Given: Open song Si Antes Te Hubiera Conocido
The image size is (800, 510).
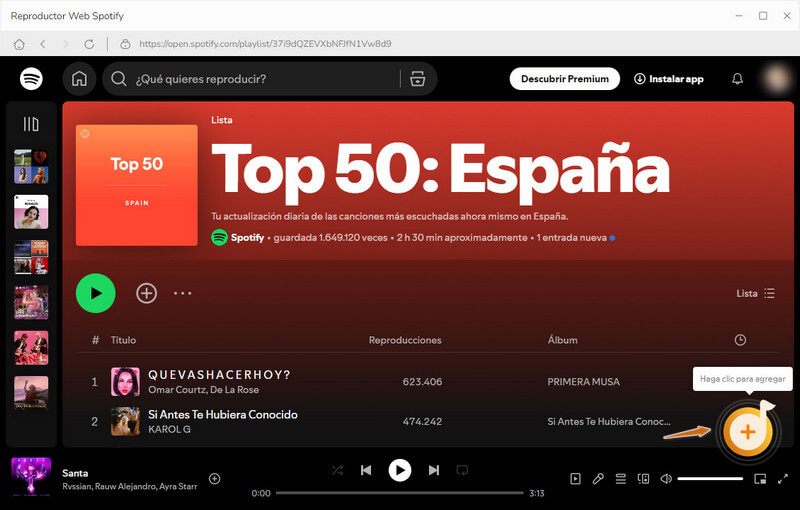Looking at the screenshot, I should point(223,415).
